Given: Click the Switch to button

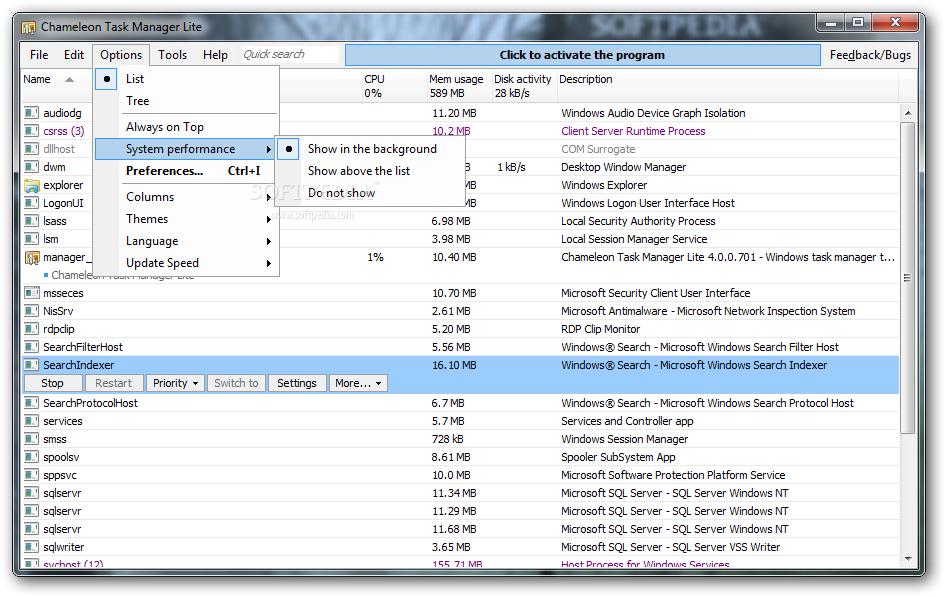Looking at the screenshot, I should pos(236,384).
